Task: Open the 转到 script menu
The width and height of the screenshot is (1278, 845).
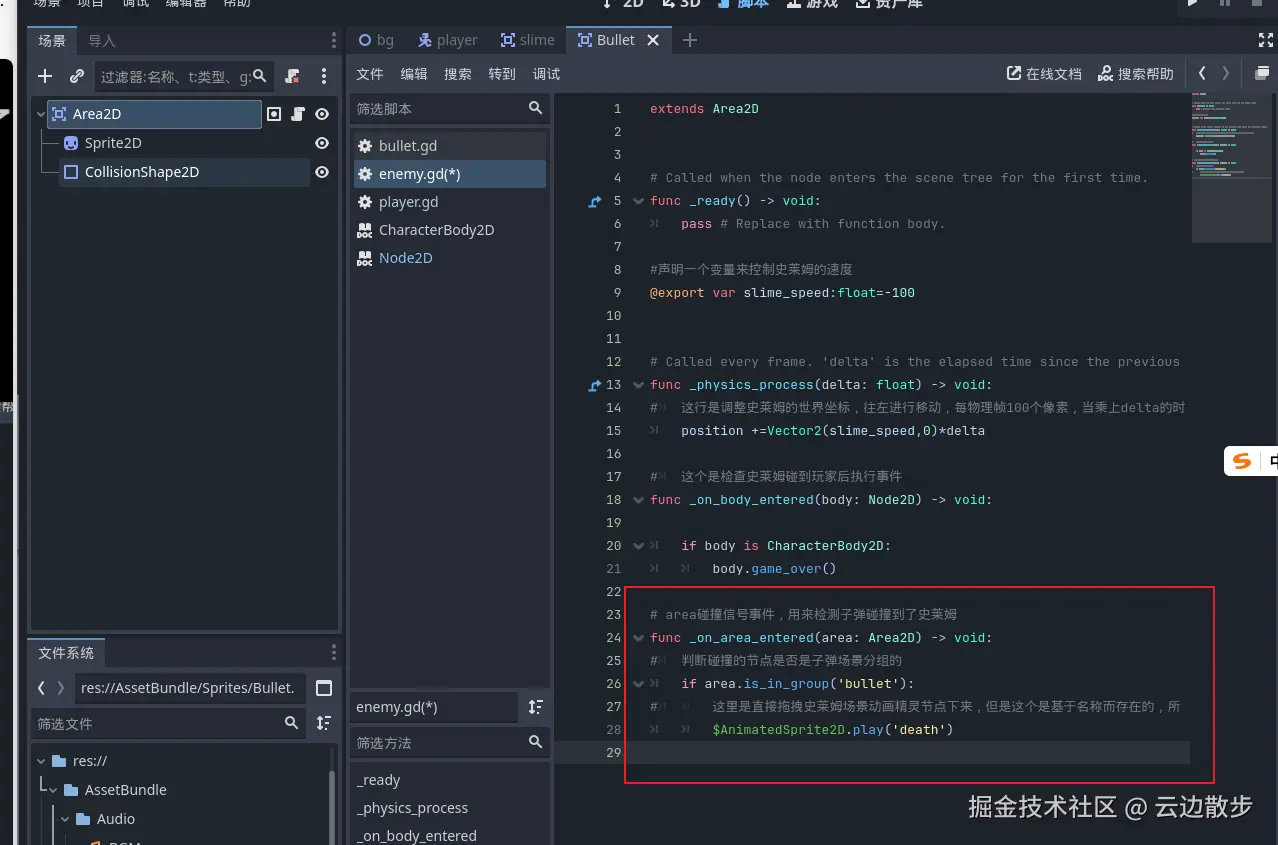Action: [x=502, y=74]
